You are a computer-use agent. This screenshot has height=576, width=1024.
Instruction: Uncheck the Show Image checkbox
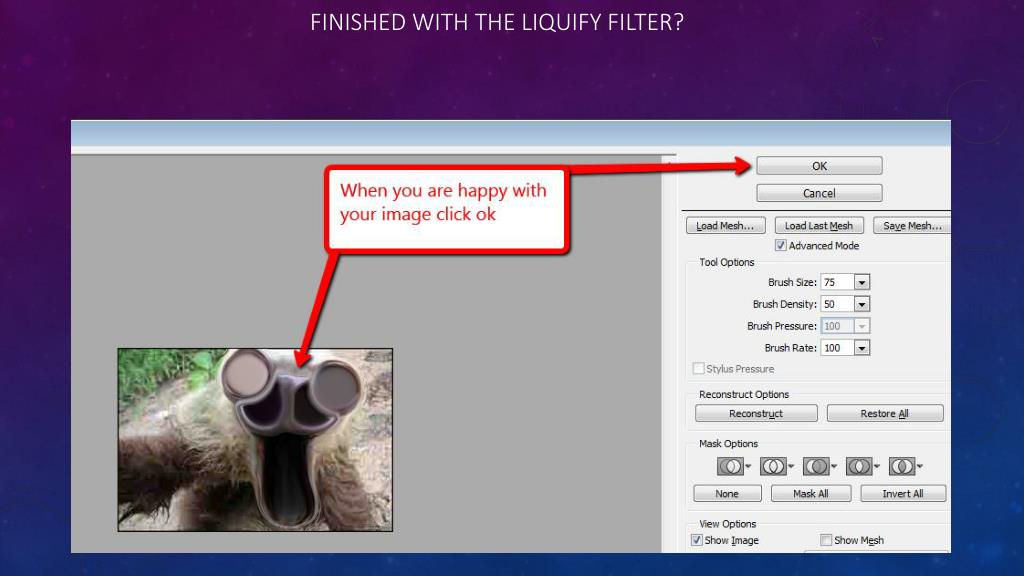click(x=697, y=540)
